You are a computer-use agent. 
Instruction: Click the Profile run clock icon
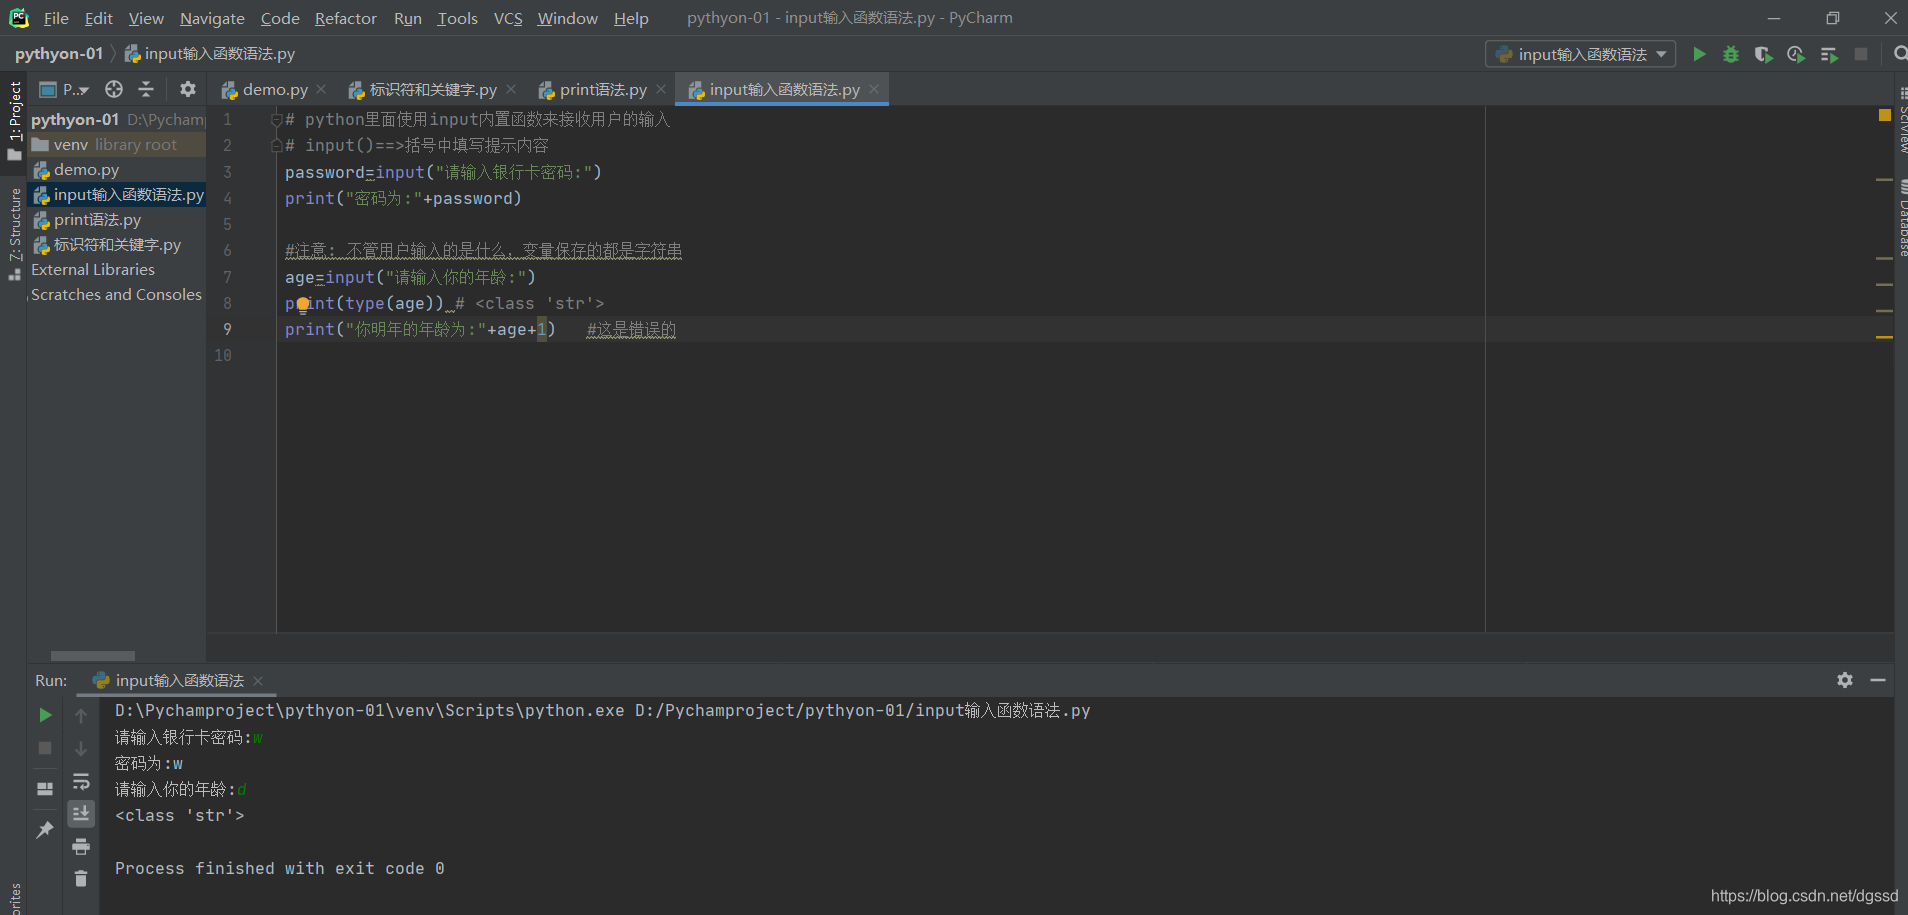[x=1796, y=54]
